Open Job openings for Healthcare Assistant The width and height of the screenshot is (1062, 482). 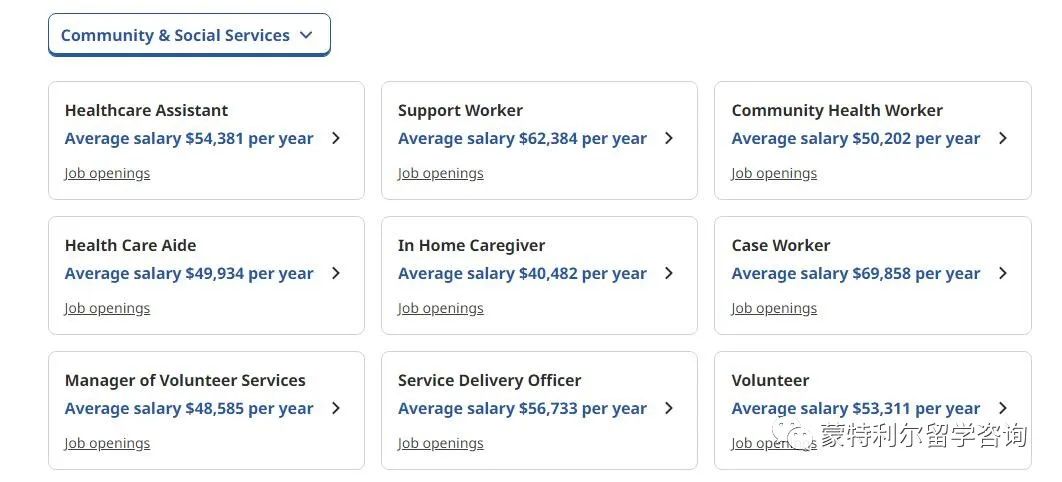[107, 173]
